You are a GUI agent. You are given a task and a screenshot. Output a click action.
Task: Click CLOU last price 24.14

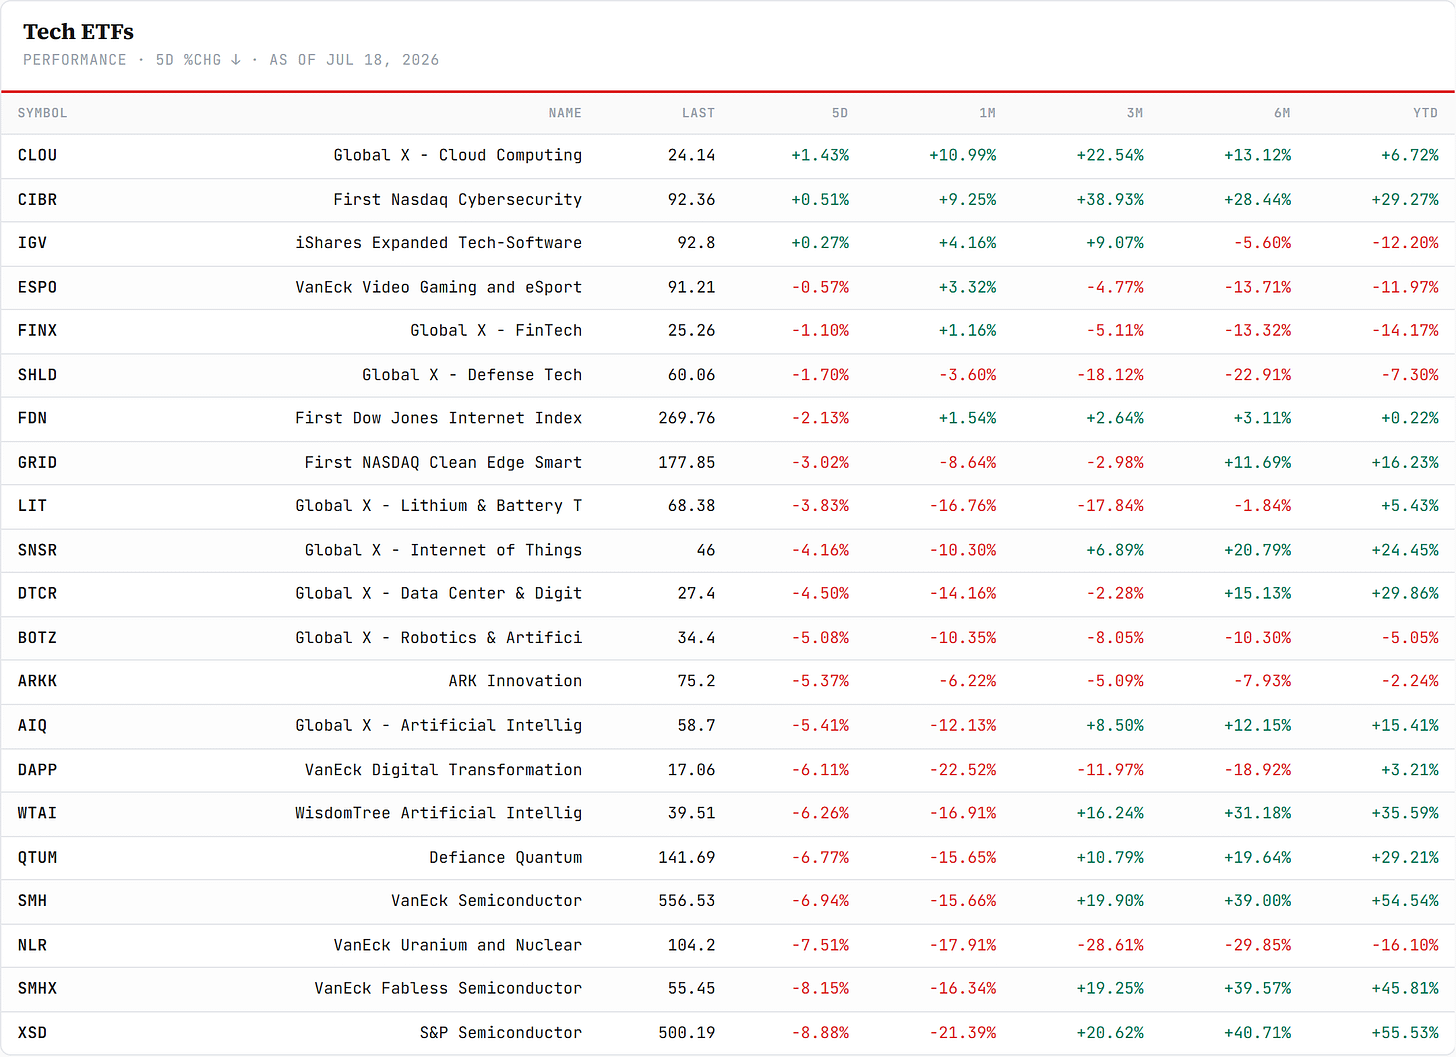(692, 155)
